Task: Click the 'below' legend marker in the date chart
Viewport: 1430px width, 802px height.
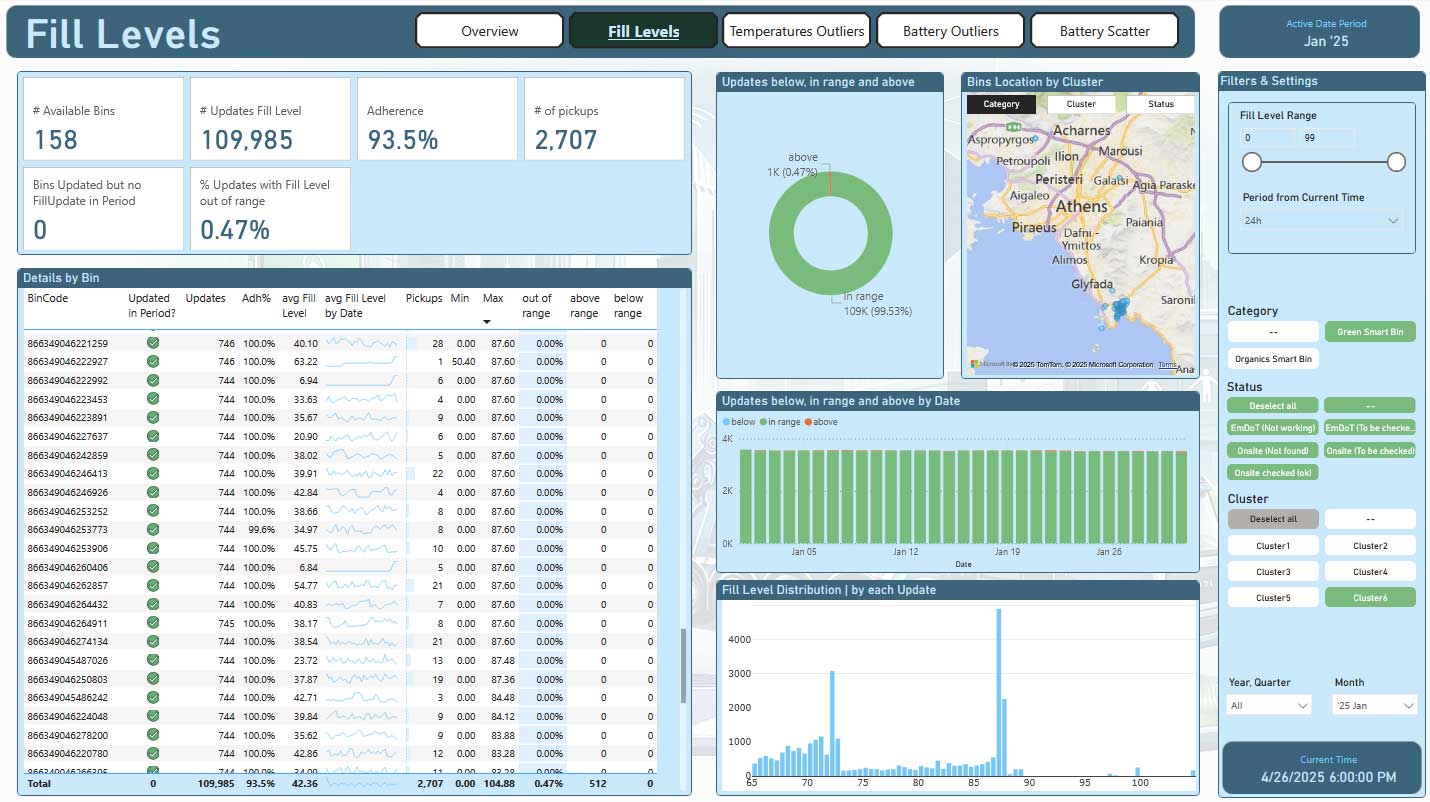Action: (726, 422)
